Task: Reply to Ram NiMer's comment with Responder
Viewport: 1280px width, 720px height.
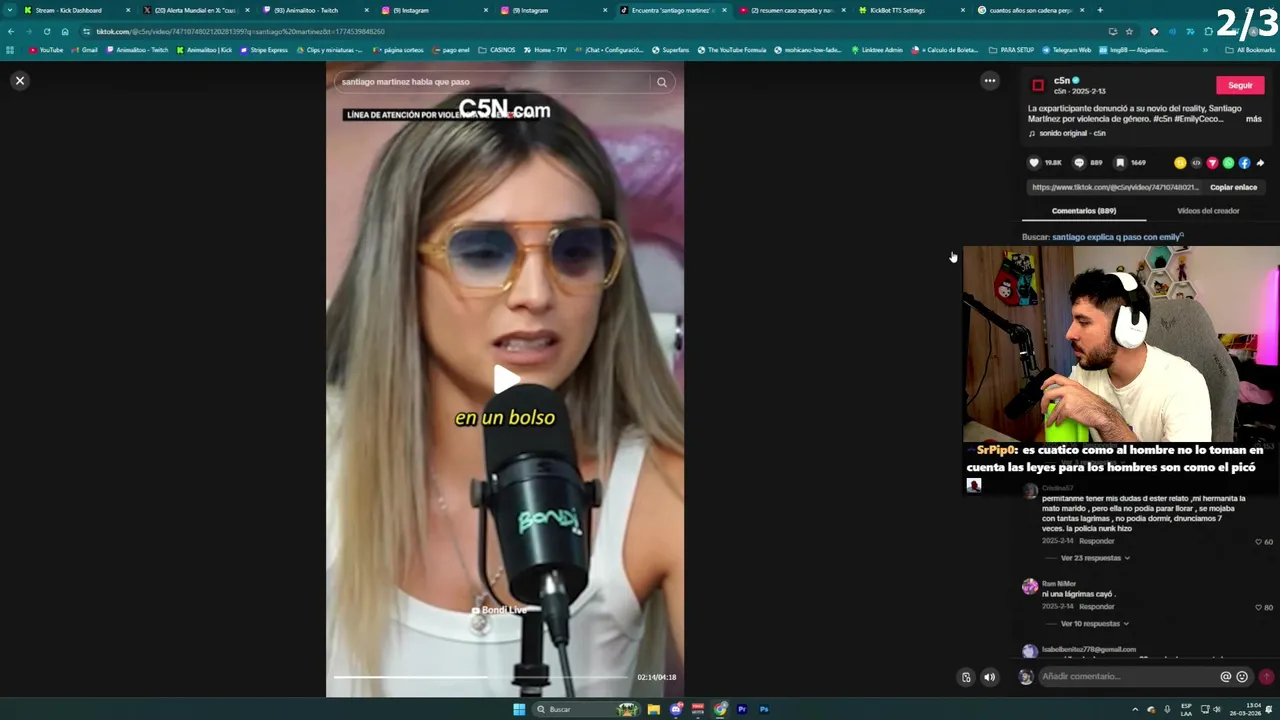Action: (1096, 607)
